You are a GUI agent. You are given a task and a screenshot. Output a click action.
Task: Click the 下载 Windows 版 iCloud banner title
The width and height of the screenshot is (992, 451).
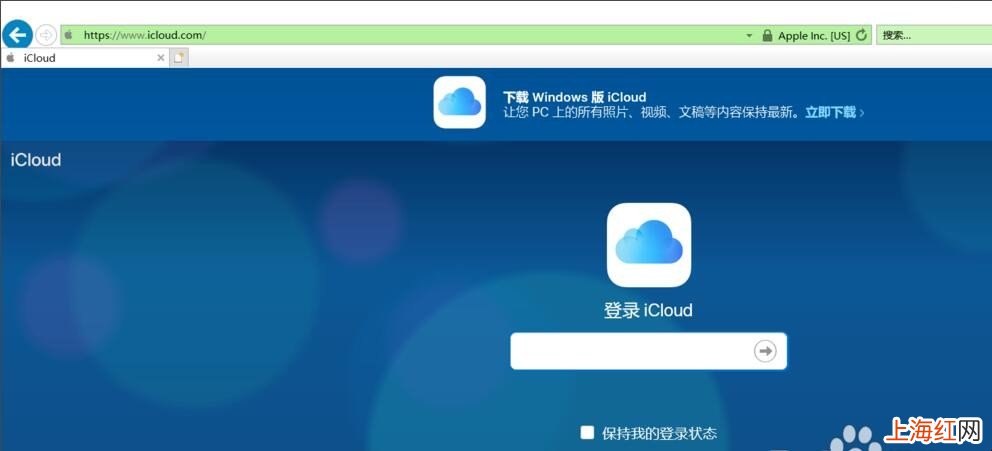574,97
